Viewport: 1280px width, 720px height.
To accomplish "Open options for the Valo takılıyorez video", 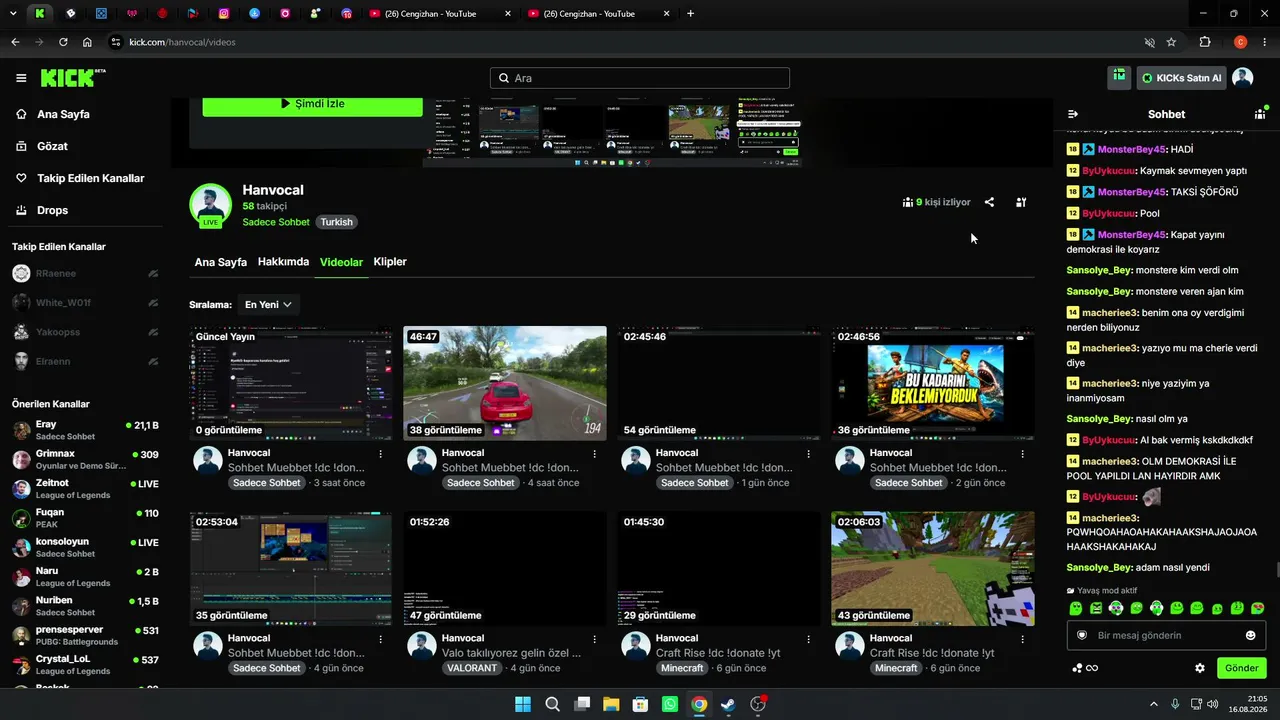I will tap(594, 638).
